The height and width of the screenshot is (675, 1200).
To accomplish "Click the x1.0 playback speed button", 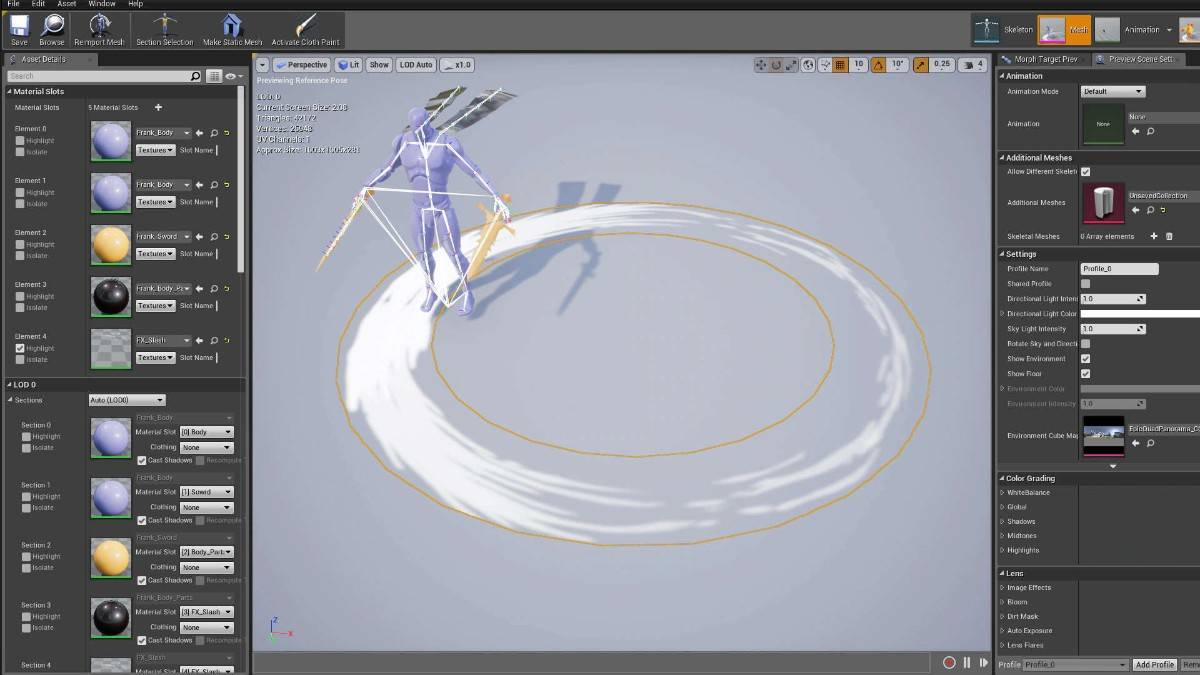I will point(457,65).
